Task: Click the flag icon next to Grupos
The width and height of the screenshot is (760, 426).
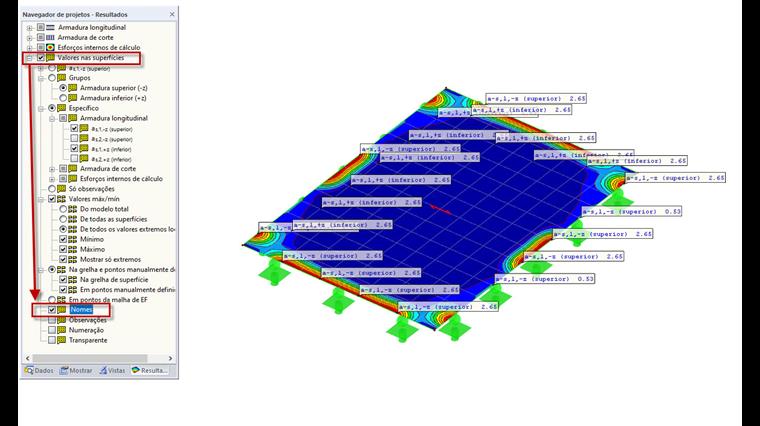Action: pos(62,78)
